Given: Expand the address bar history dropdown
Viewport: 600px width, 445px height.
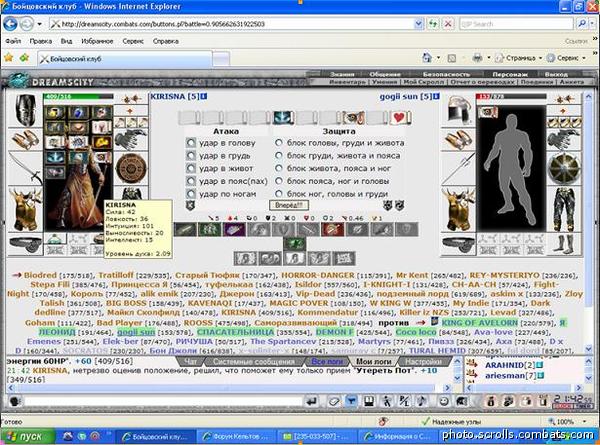Looking at the screenshot, I should click(418, 24).
